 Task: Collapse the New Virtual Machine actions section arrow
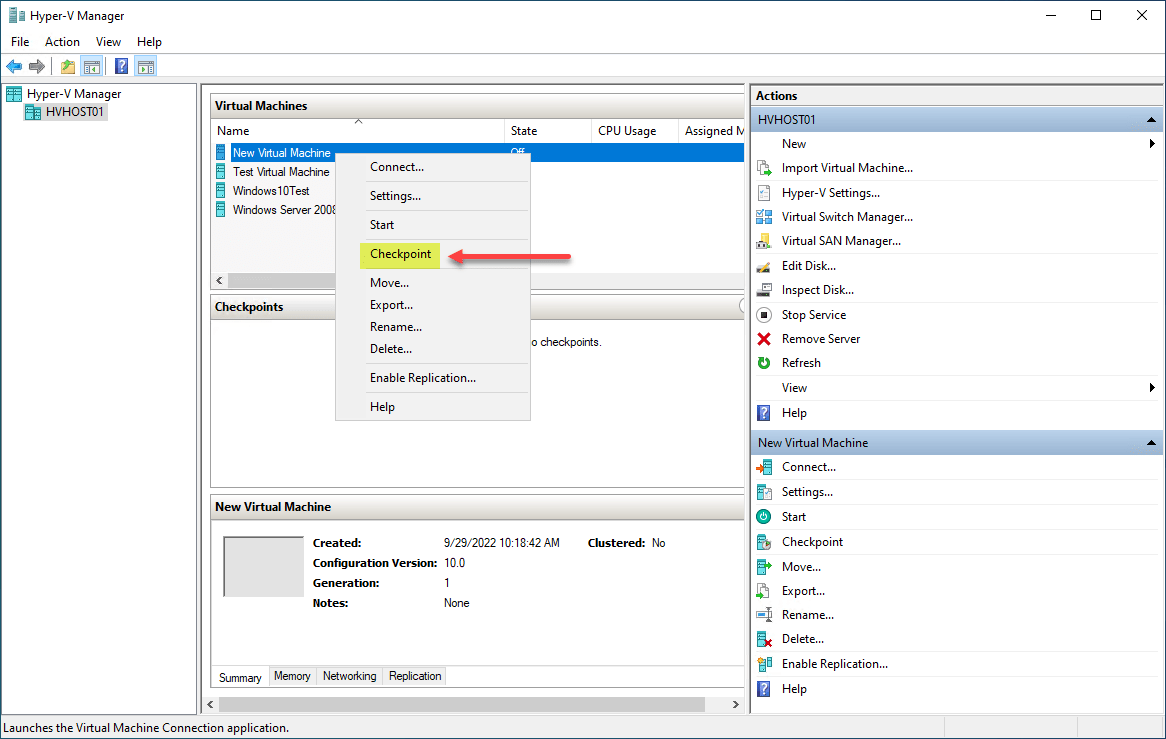coord(1151,443)
